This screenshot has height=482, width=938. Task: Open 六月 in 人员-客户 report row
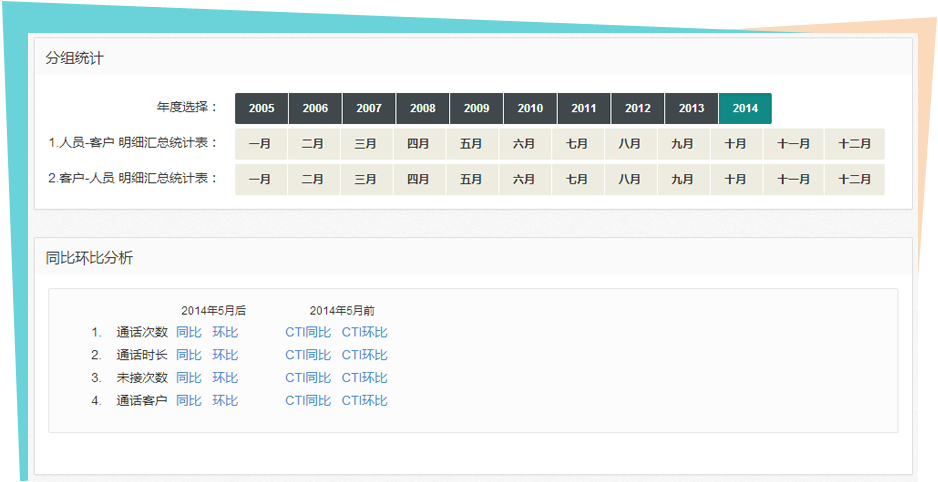coord(524,144)
